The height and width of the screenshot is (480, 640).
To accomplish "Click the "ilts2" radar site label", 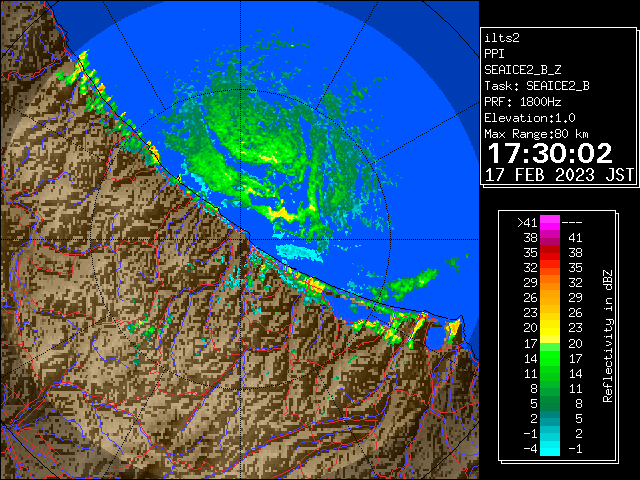I will click(502, 38).
